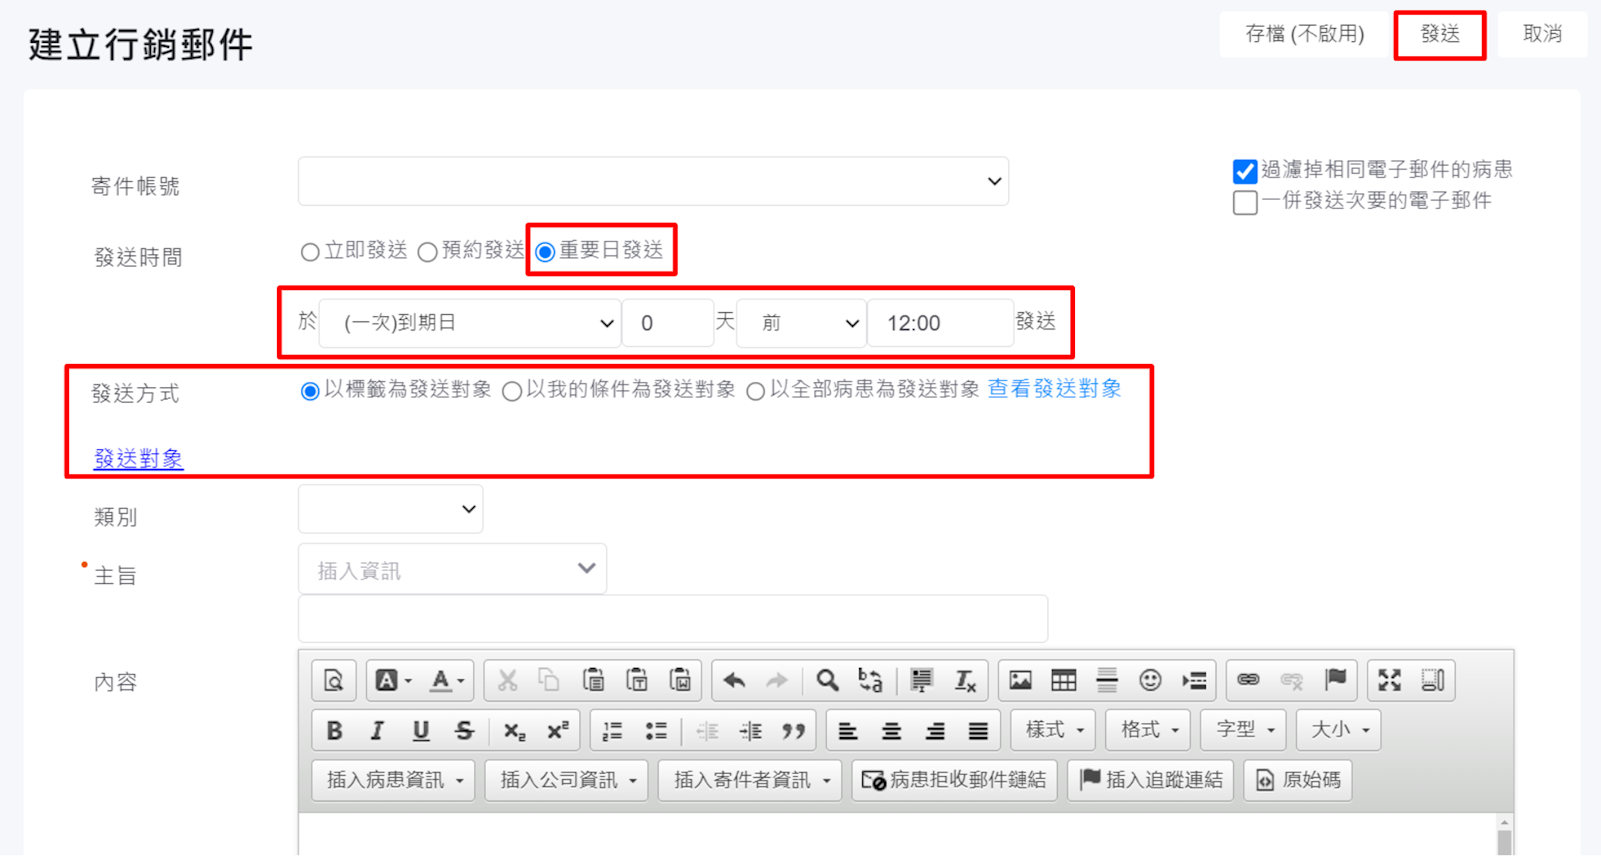1601x856 pixels.
Task: Insert an image via the image icon
Action: 1020,681
